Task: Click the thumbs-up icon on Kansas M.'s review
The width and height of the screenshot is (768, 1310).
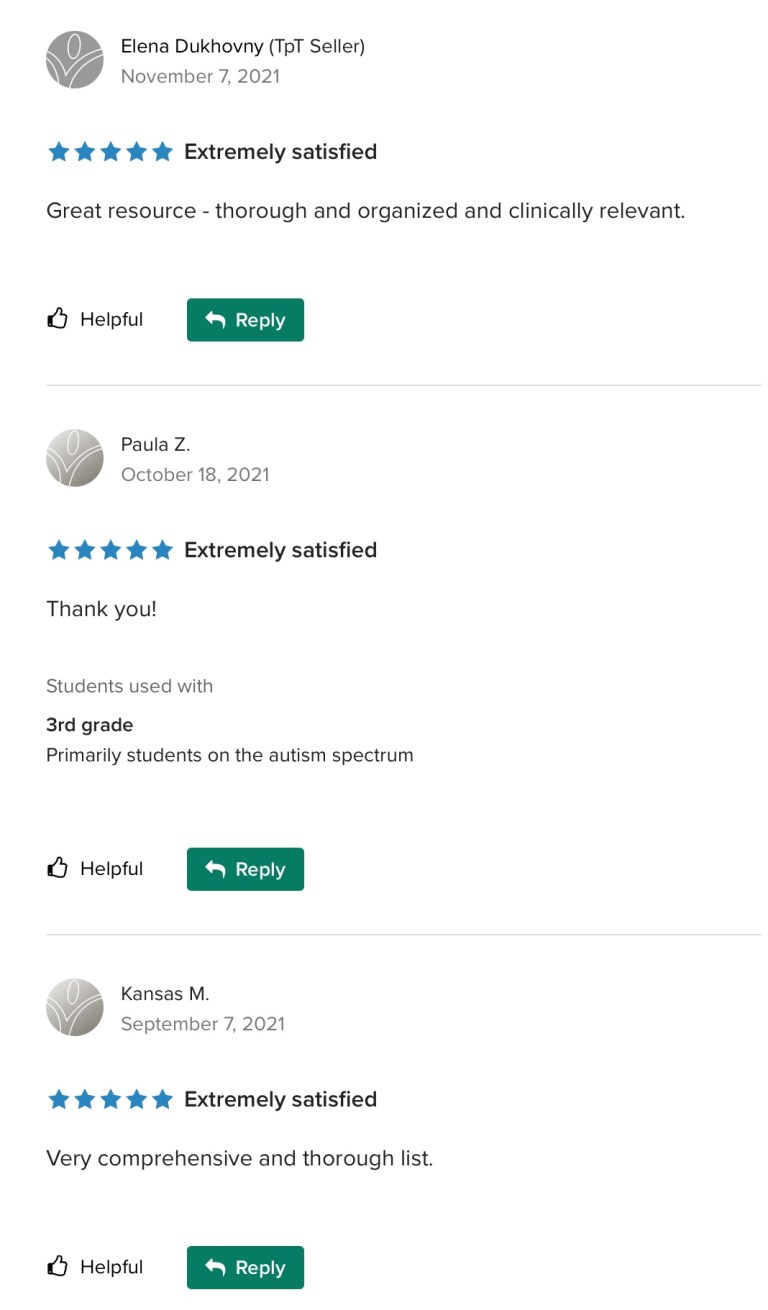Action: (x=59, y=1266)
